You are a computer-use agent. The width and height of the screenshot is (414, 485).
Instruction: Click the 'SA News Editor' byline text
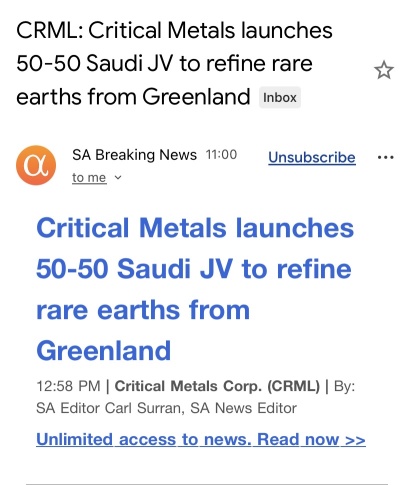[x=243, y=408]
